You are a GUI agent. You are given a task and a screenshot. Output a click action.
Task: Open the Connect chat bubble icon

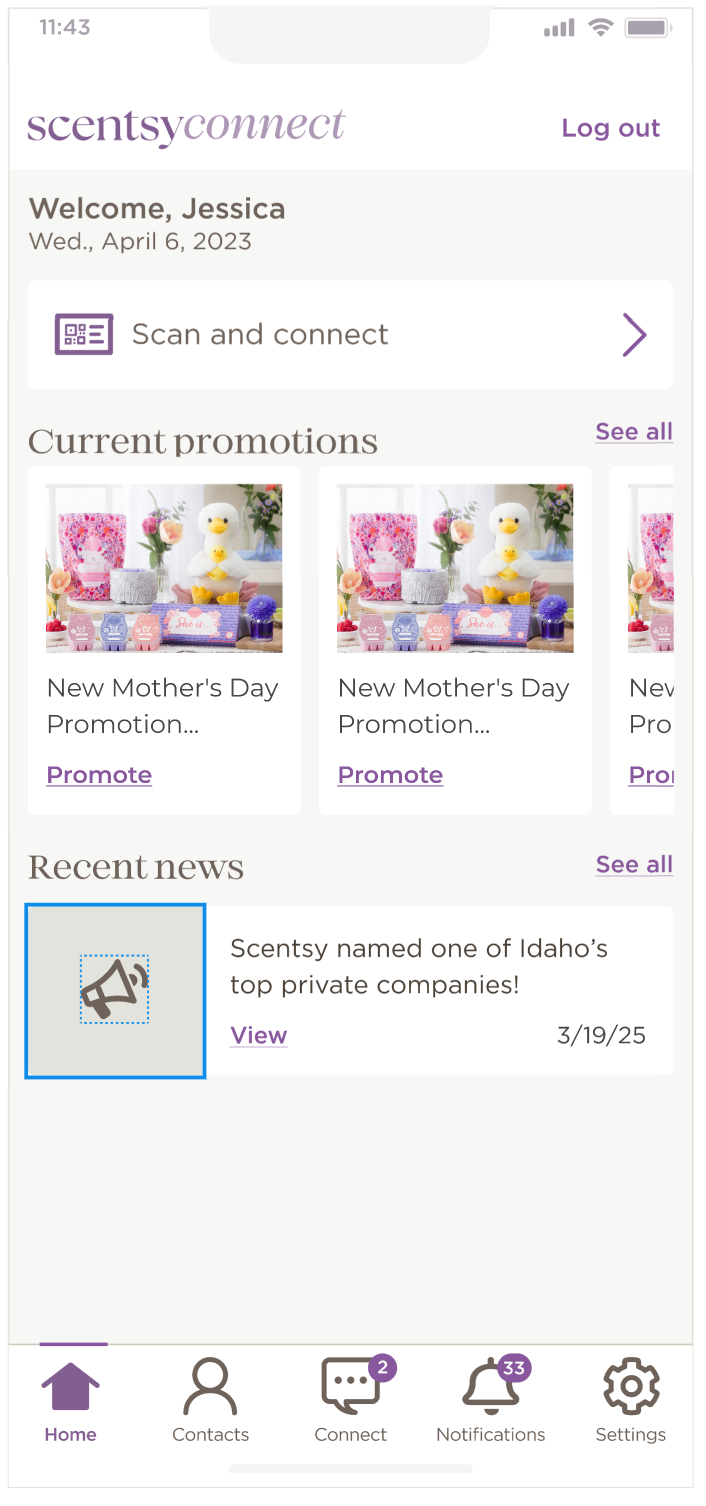pyautogui.click(x=350, y=1387)
